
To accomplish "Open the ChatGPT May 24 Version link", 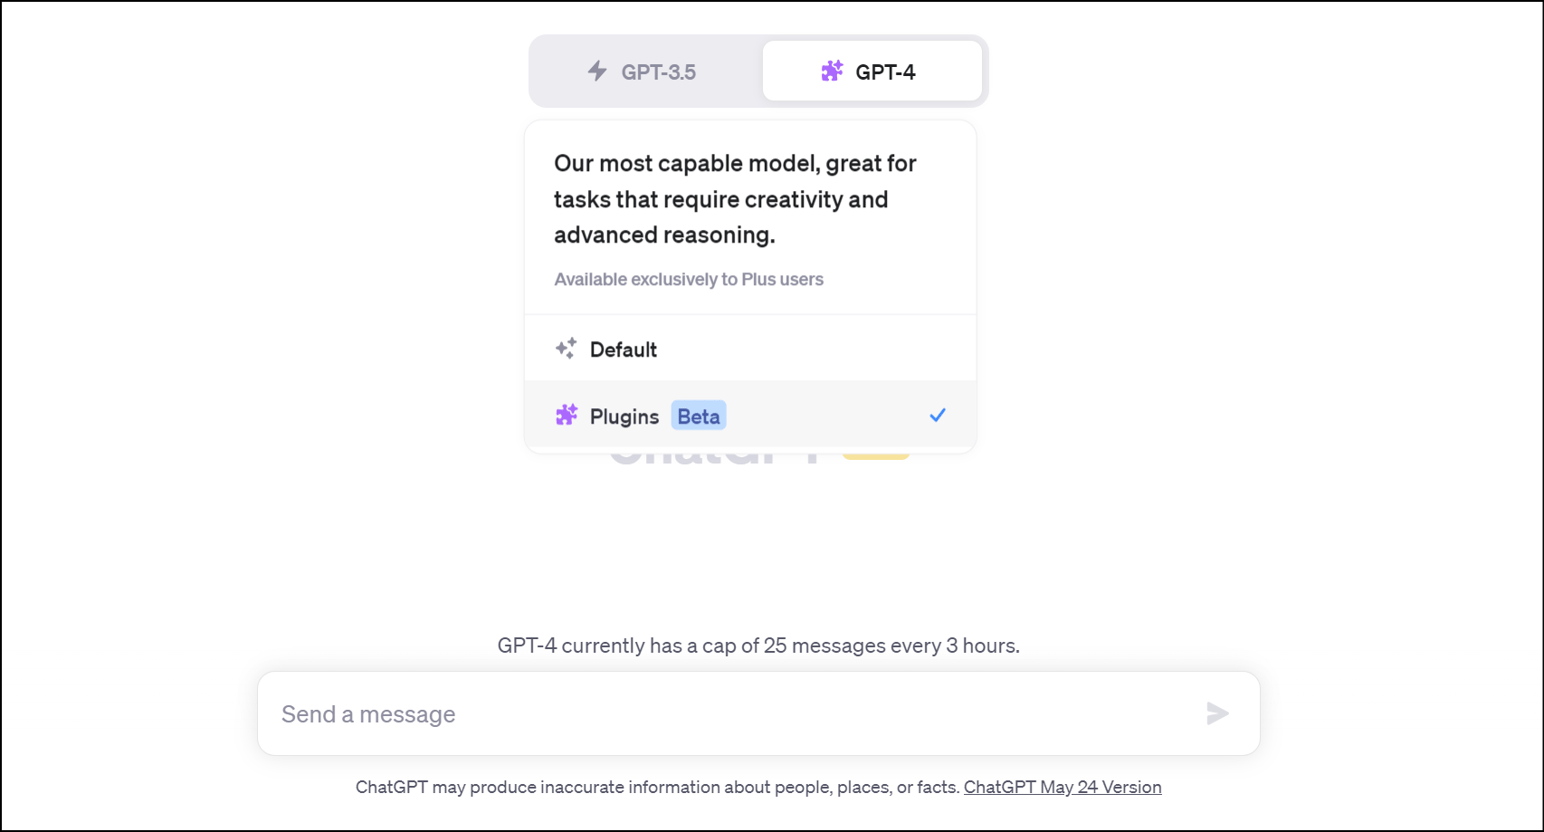I will click(1062, 787).
